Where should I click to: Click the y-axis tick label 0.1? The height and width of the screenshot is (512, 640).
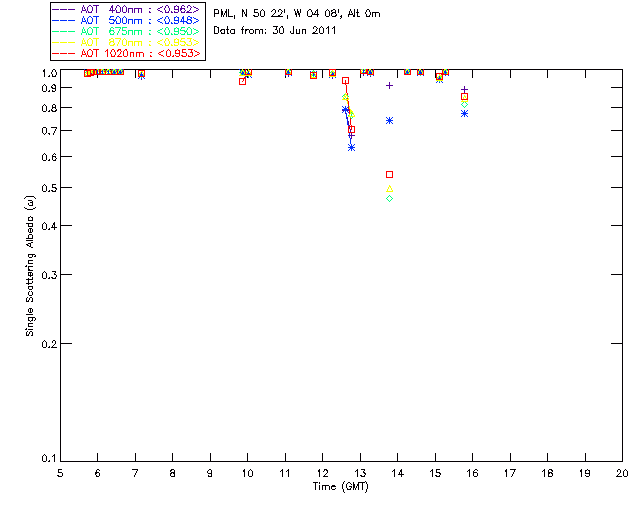coord(49,459)
